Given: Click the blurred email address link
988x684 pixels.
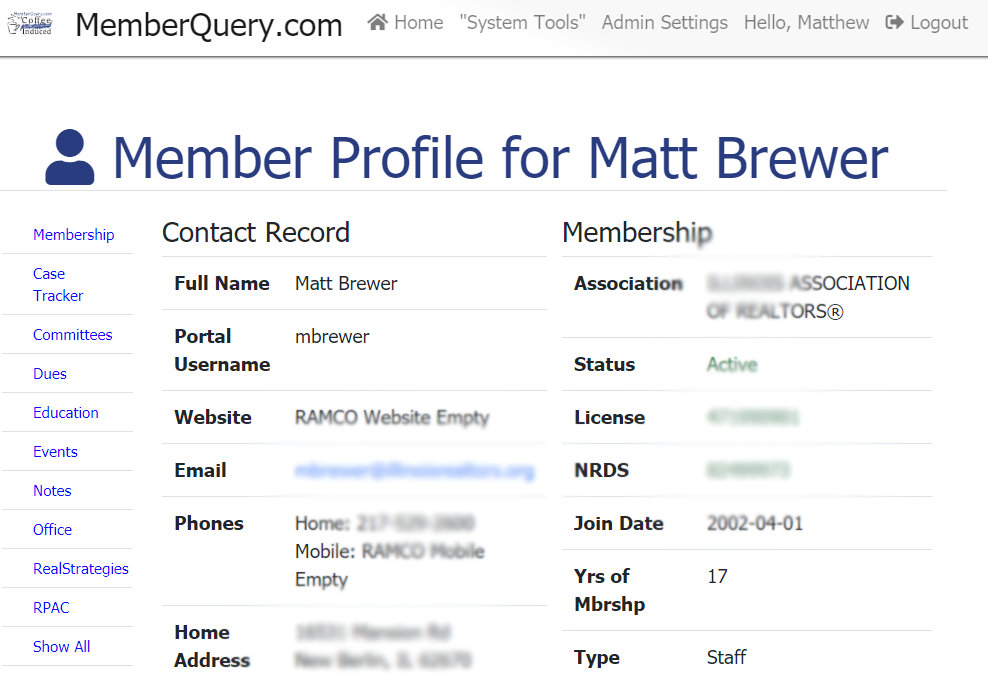Looking at the screenshot, I should click(414, 471).
